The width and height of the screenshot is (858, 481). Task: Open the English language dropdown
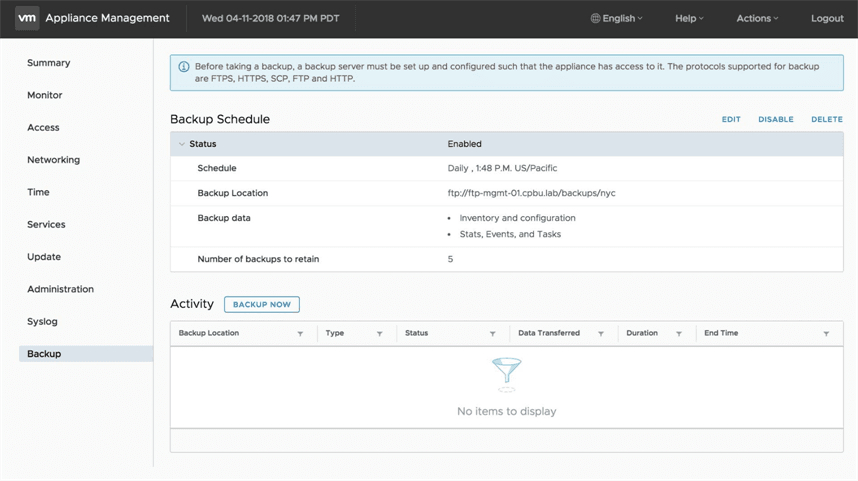[616, 18]
